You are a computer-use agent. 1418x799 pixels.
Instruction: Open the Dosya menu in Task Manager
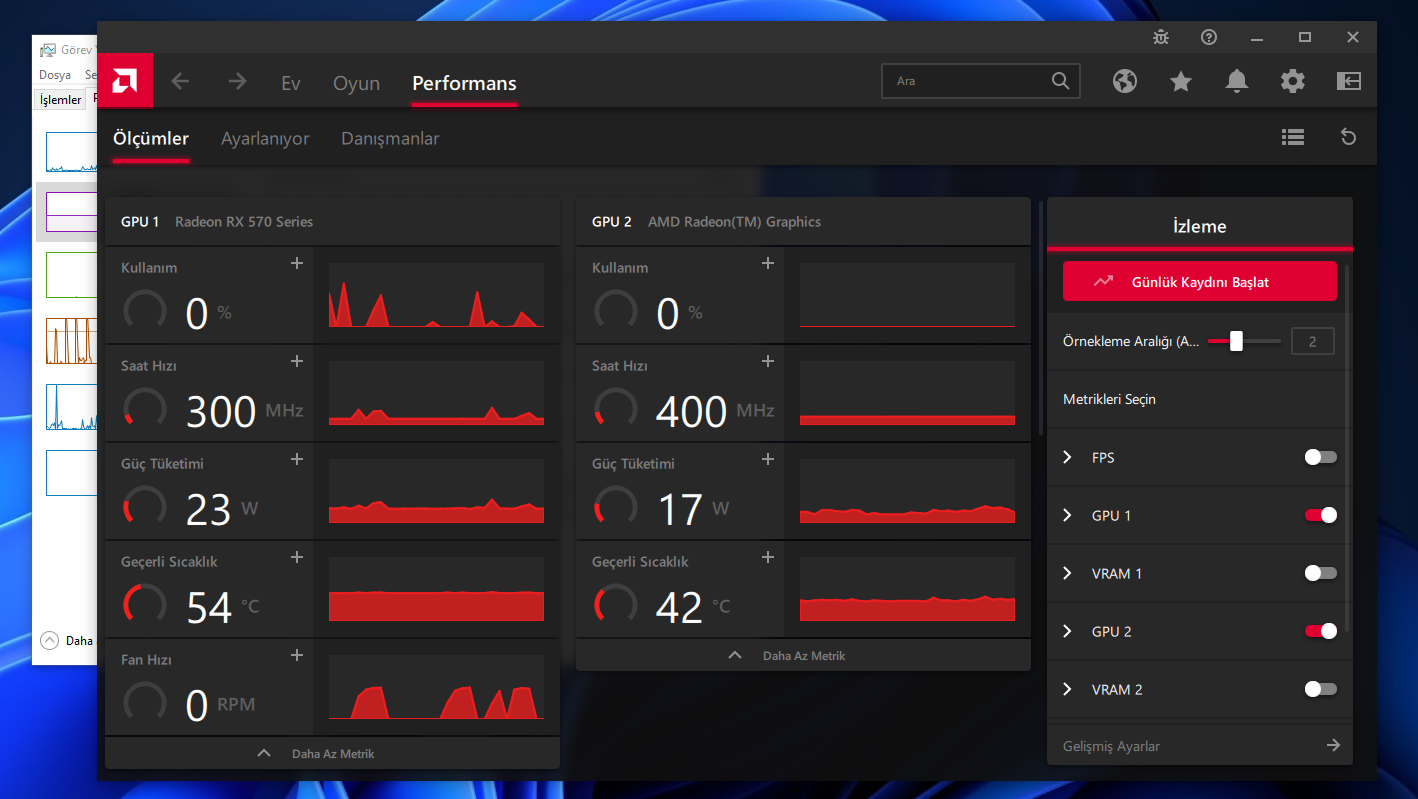[x=55, y=75]
